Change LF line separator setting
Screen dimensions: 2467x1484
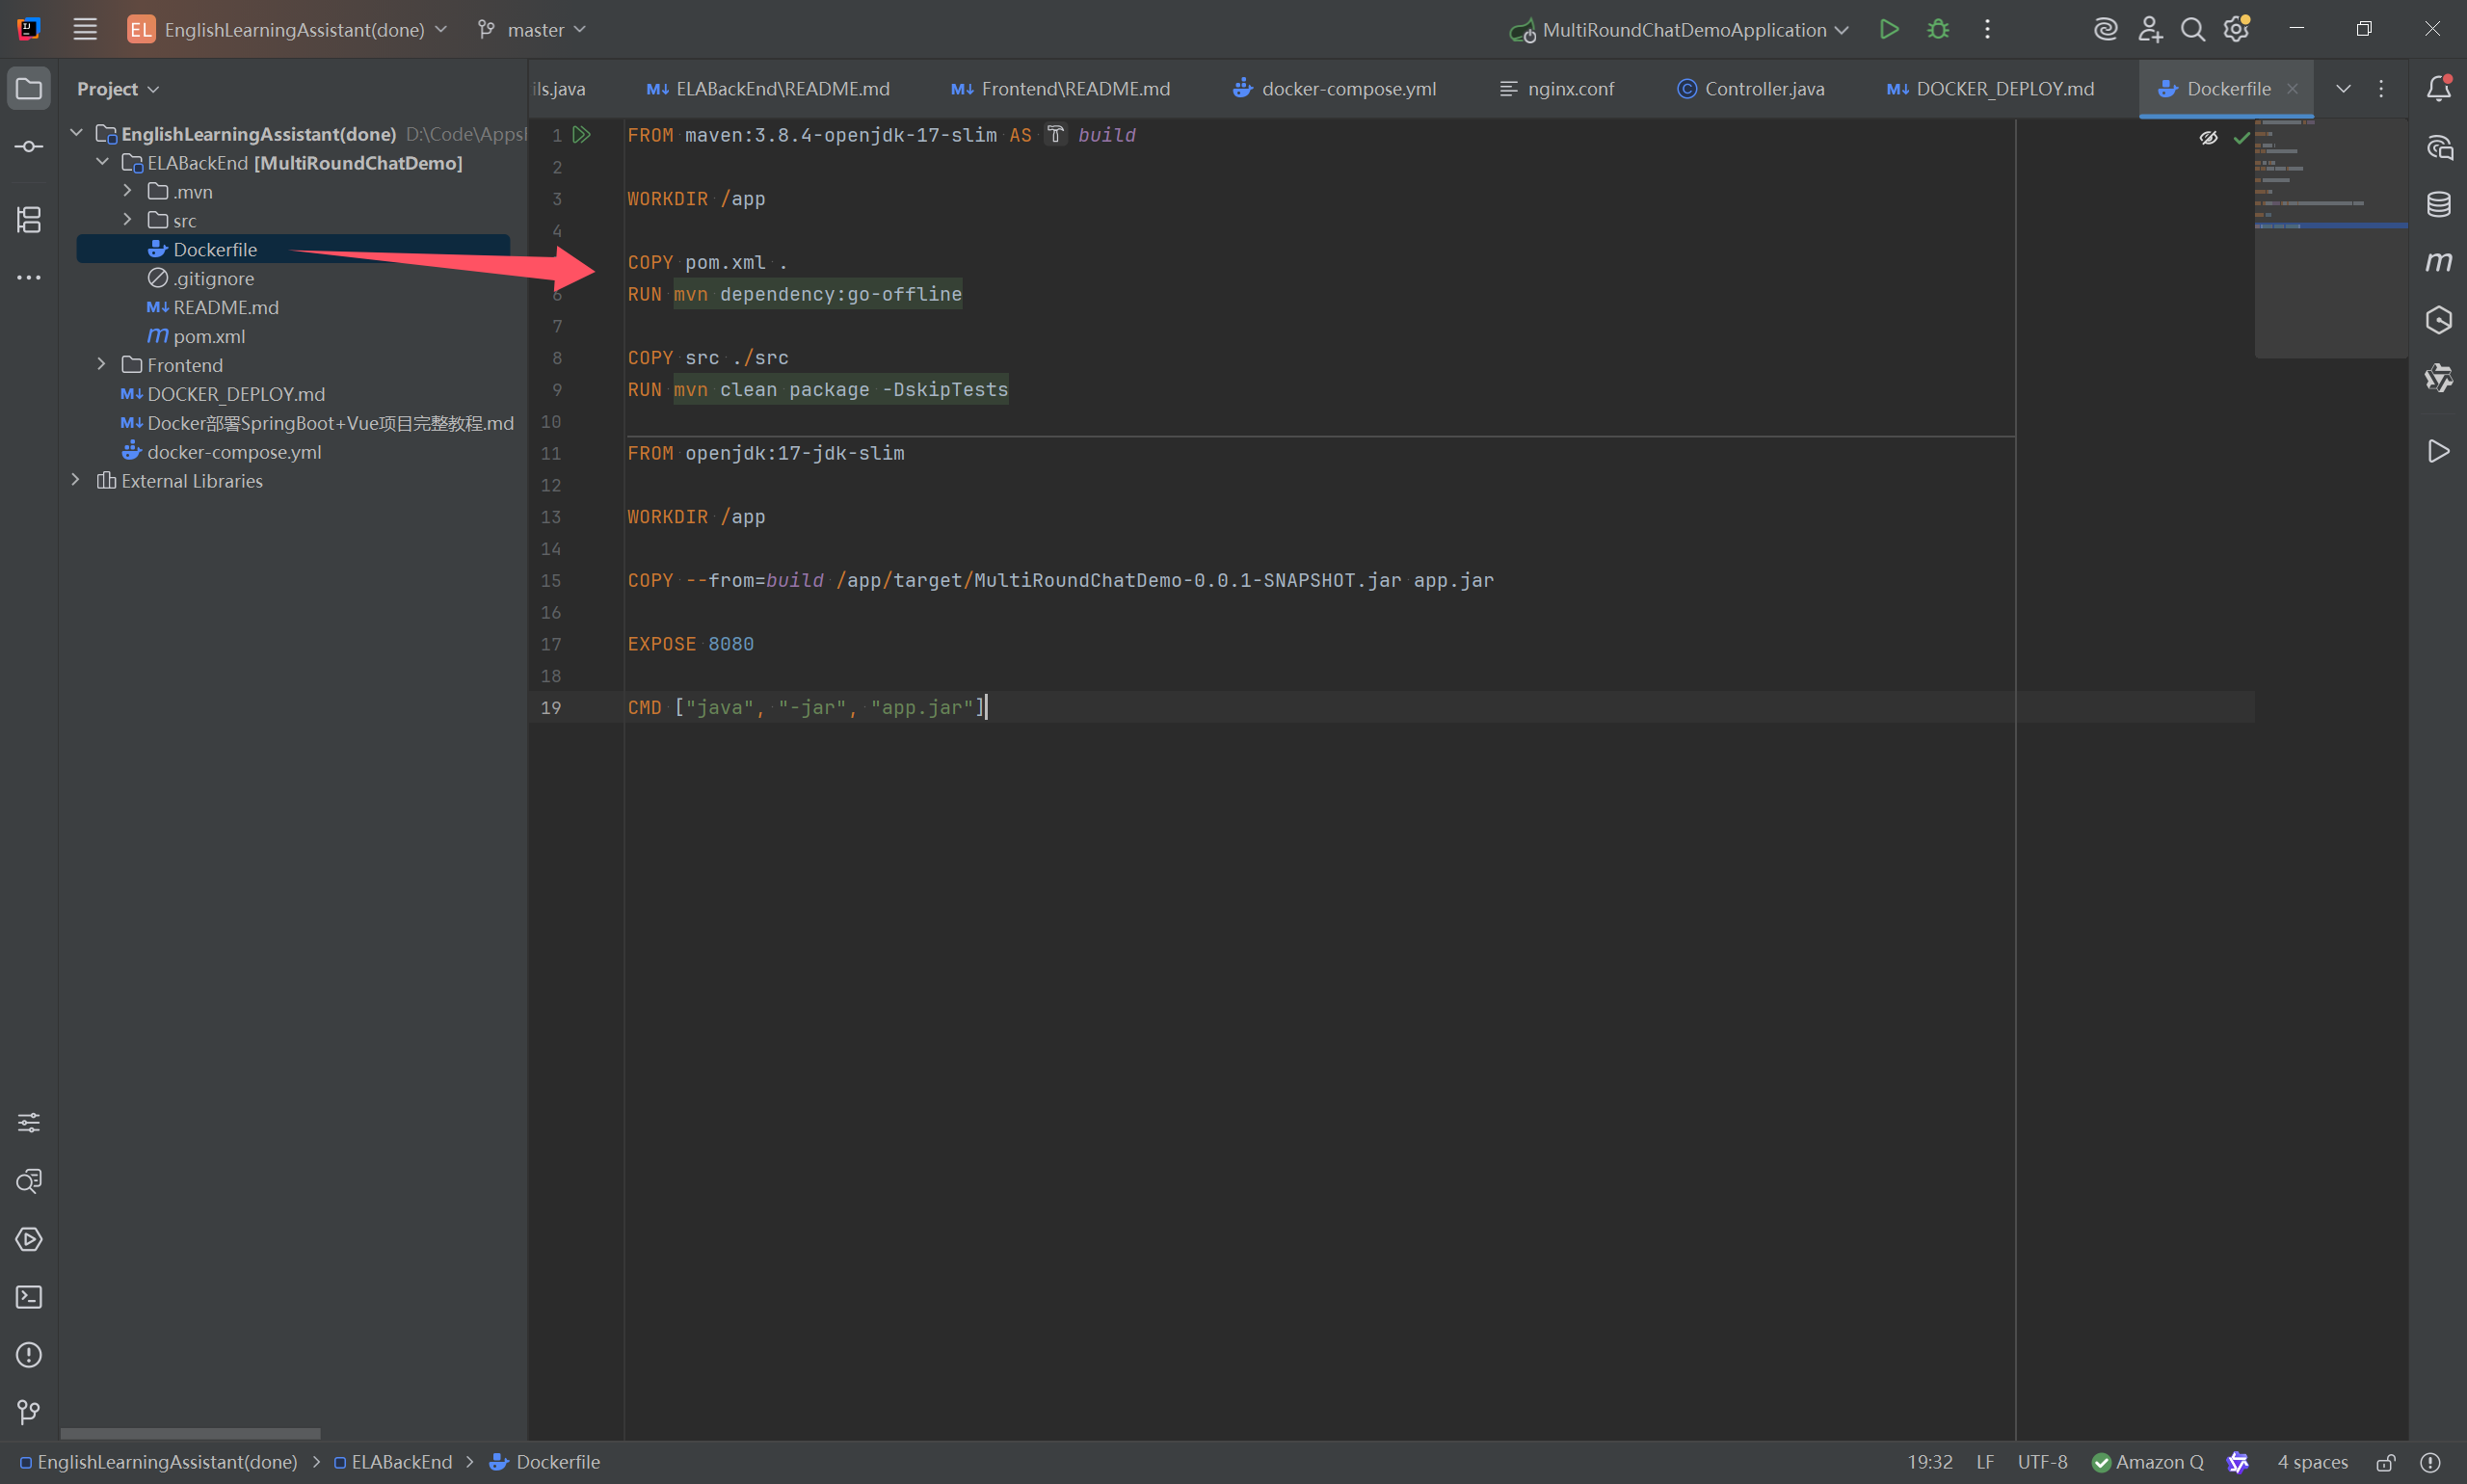pyautogui.click(x=1985, y=1462)
